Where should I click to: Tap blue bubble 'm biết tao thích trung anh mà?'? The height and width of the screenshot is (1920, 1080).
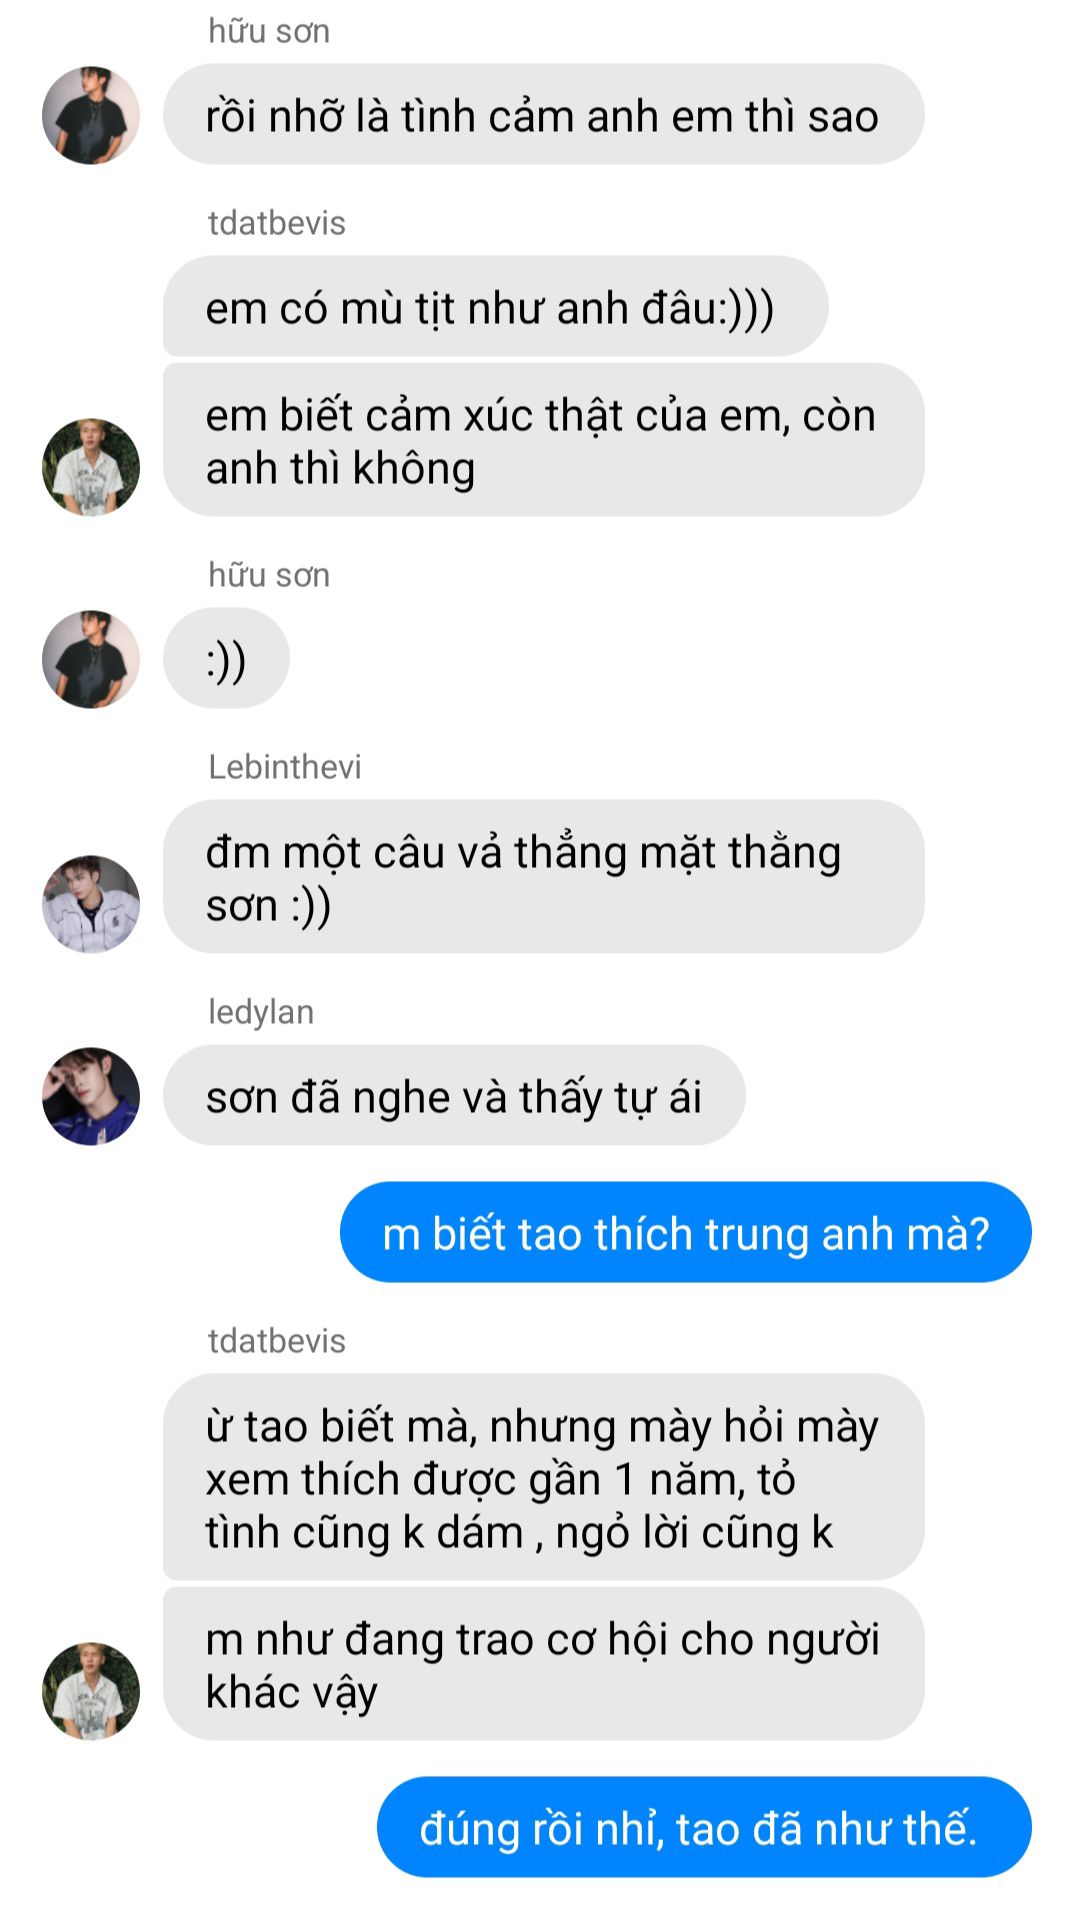686,1233
